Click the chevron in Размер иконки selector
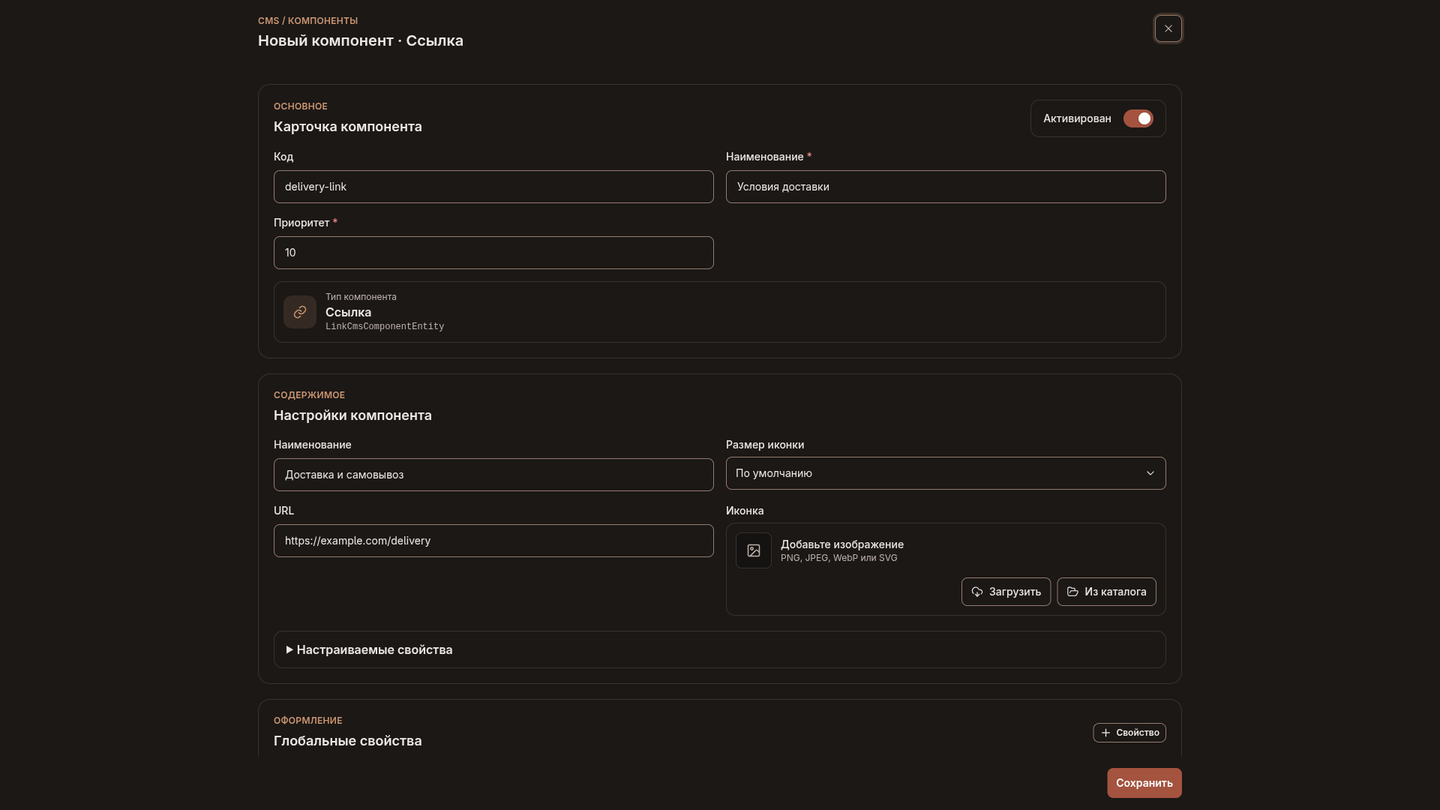Image resolution: width=1440 pixels, height=810 pixels. [x=1150, y=473]
